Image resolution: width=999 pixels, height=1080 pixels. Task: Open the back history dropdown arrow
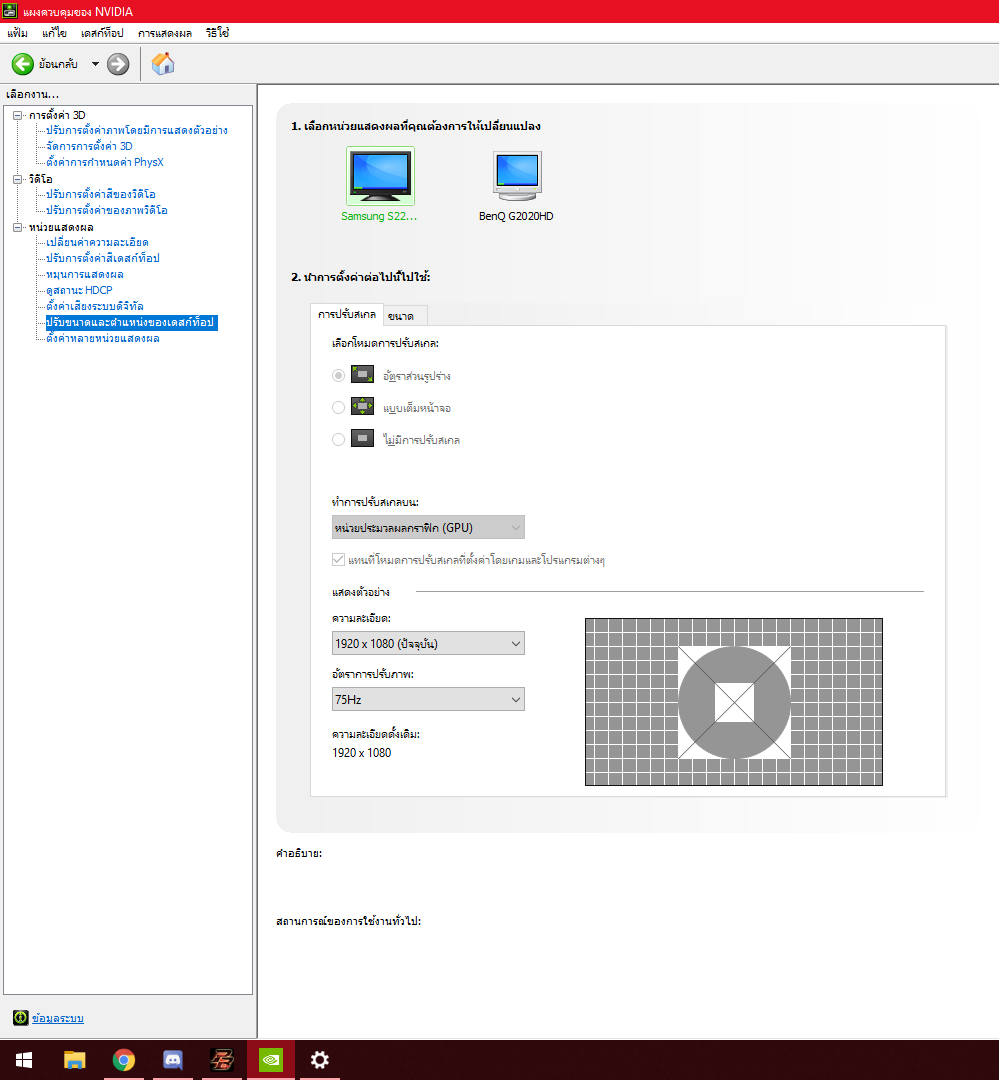coord(95,64)
